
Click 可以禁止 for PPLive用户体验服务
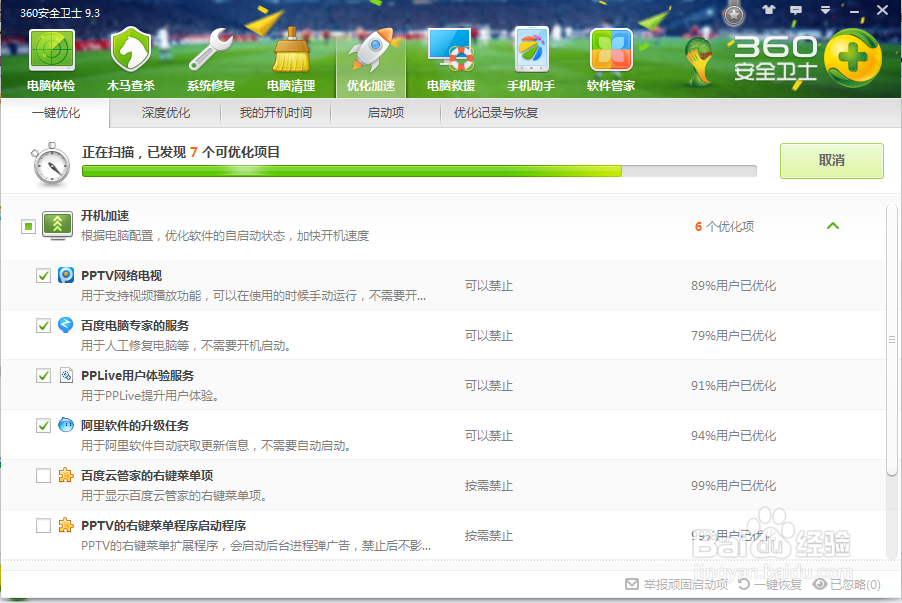pos(488,386)
